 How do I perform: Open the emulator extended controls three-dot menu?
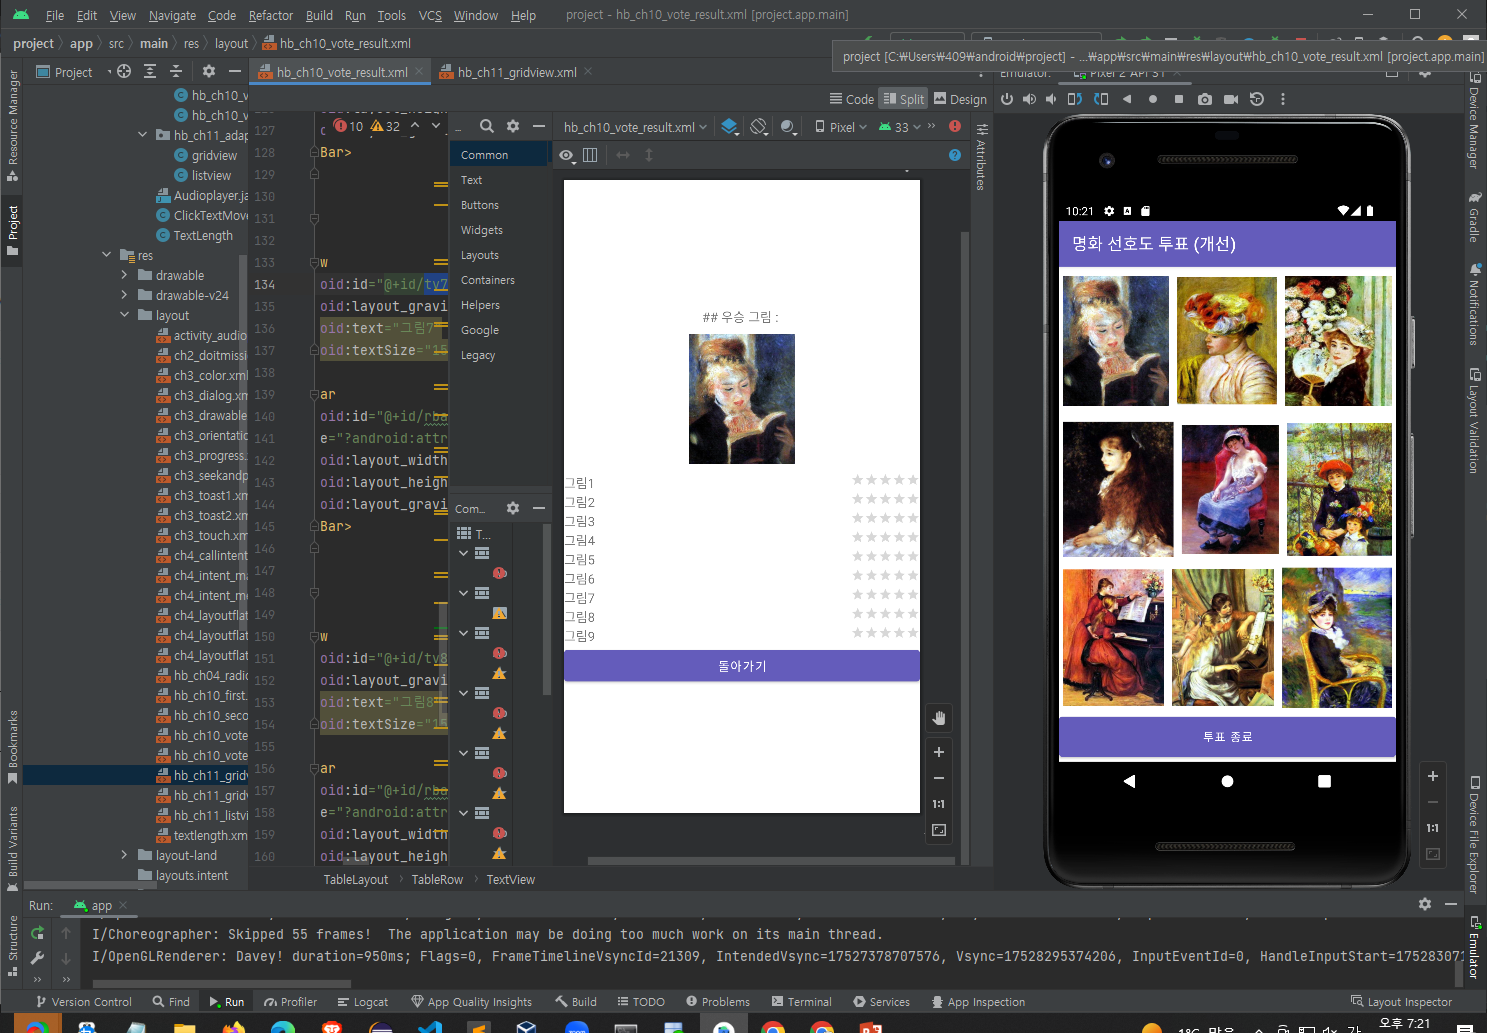click(x=1283, y=99)
